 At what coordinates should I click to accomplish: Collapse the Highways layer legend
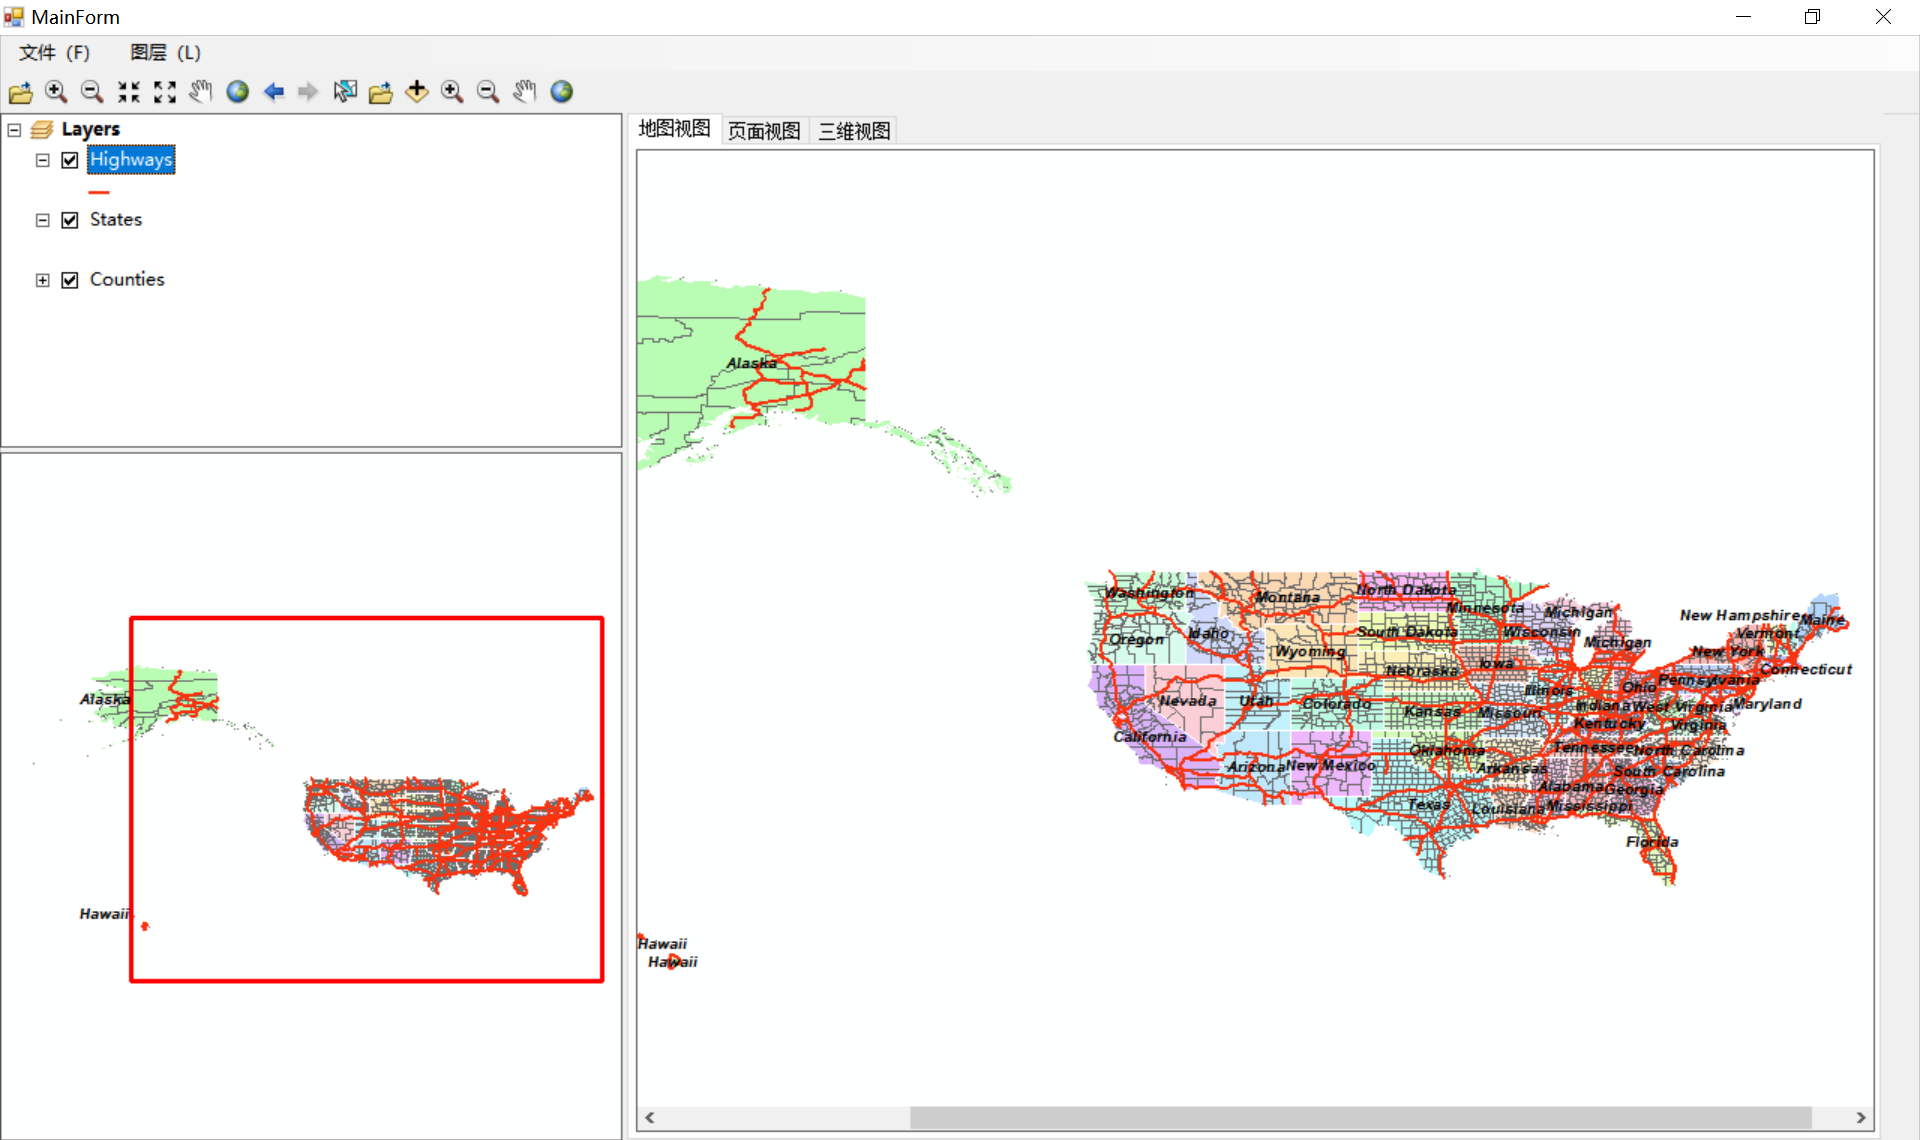pyautogui.click(x=42, y=160)
